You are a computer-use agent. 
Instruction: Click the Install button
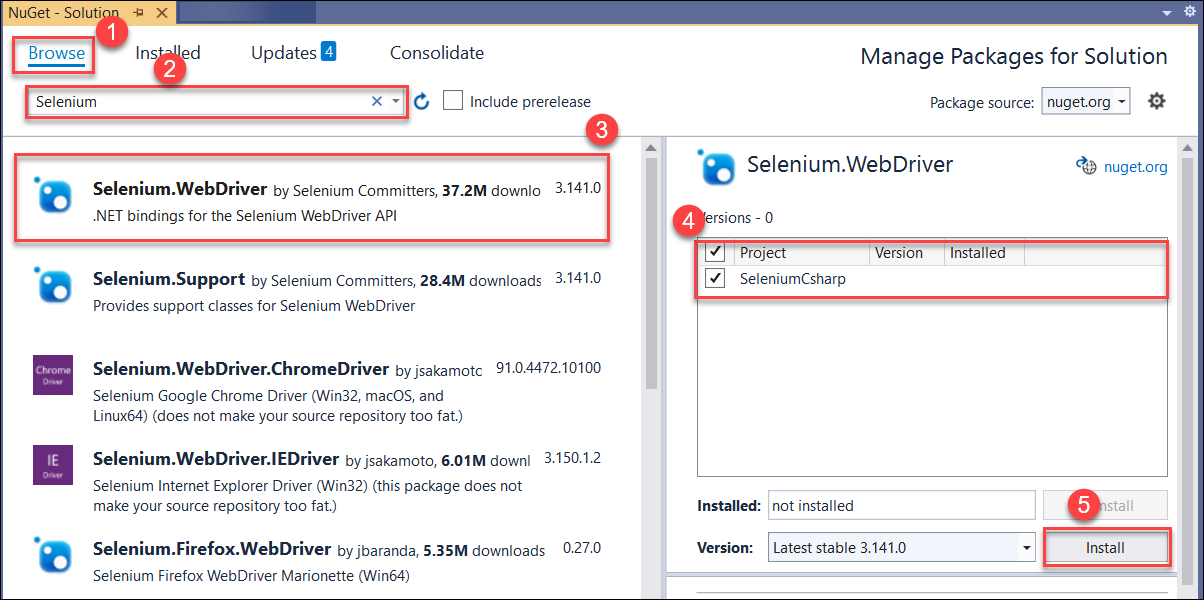click(x=1105, y=548)
